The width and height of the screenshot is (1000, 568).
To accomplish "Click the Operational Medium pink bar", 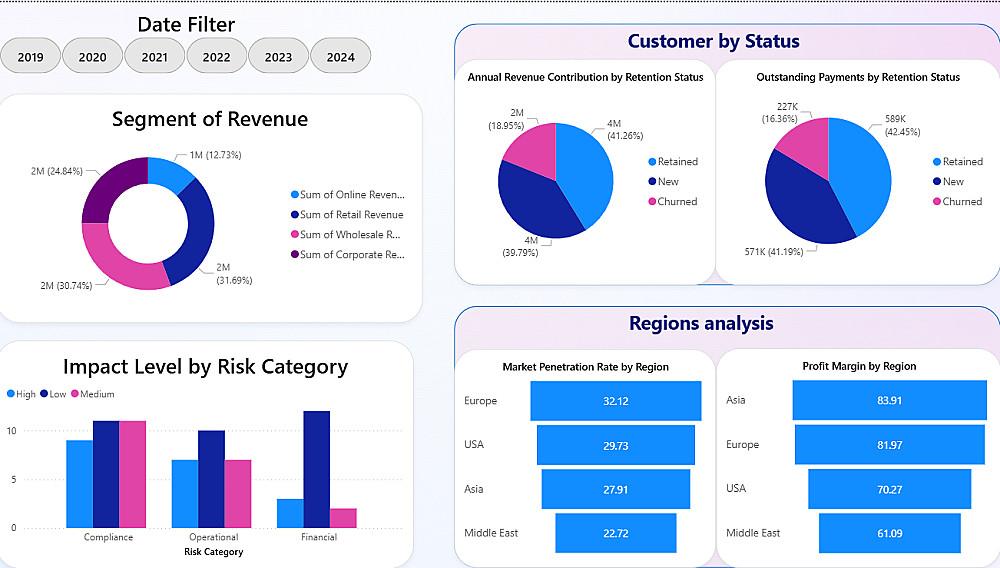I will (238, 494).
